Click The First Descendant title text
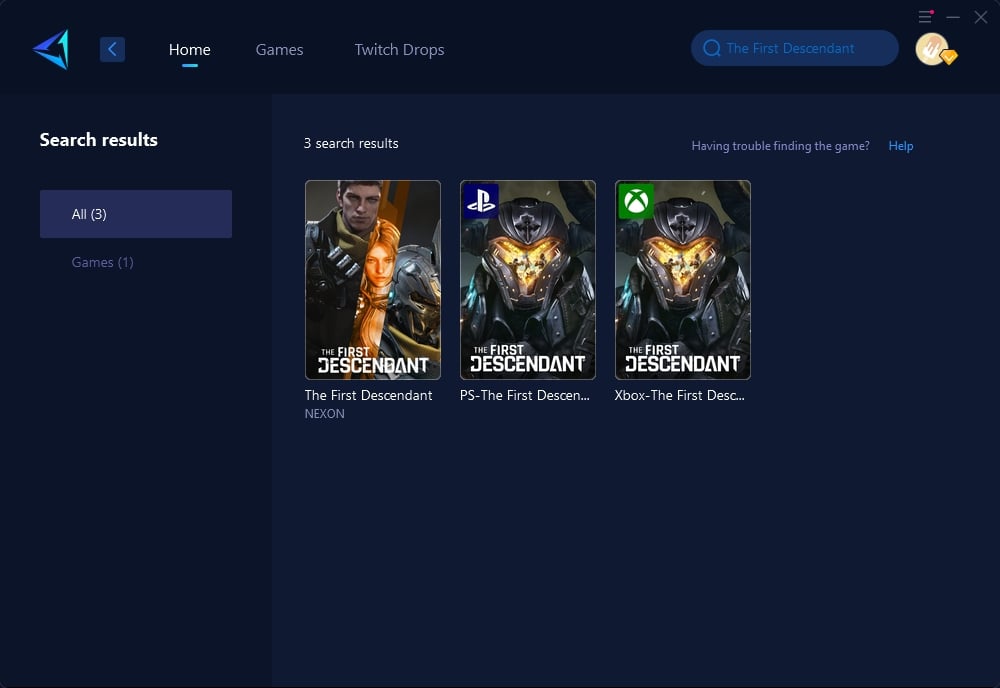The height and width of the screenshot is (688, 1000). click(x=369, y=395)
